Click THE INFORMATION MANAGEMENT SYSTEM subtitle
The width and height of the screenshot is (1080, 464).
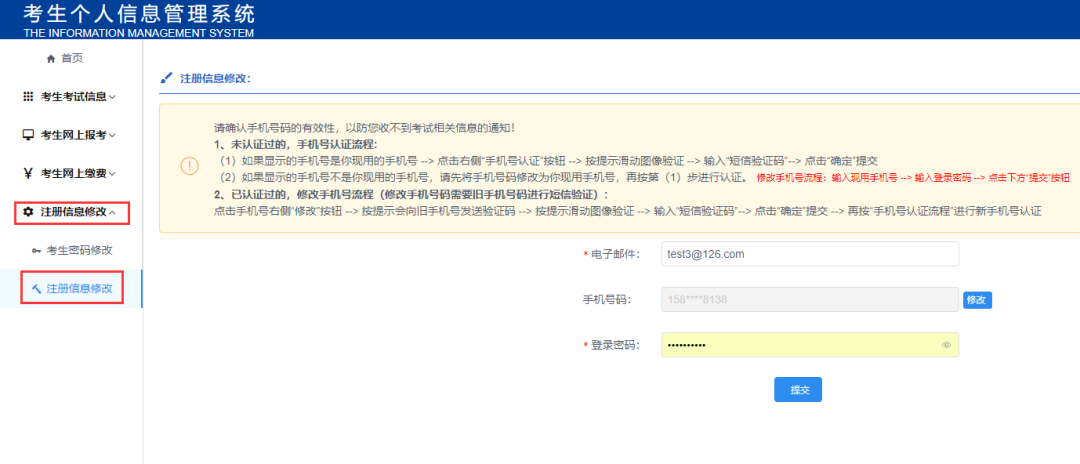pos(138,33)
